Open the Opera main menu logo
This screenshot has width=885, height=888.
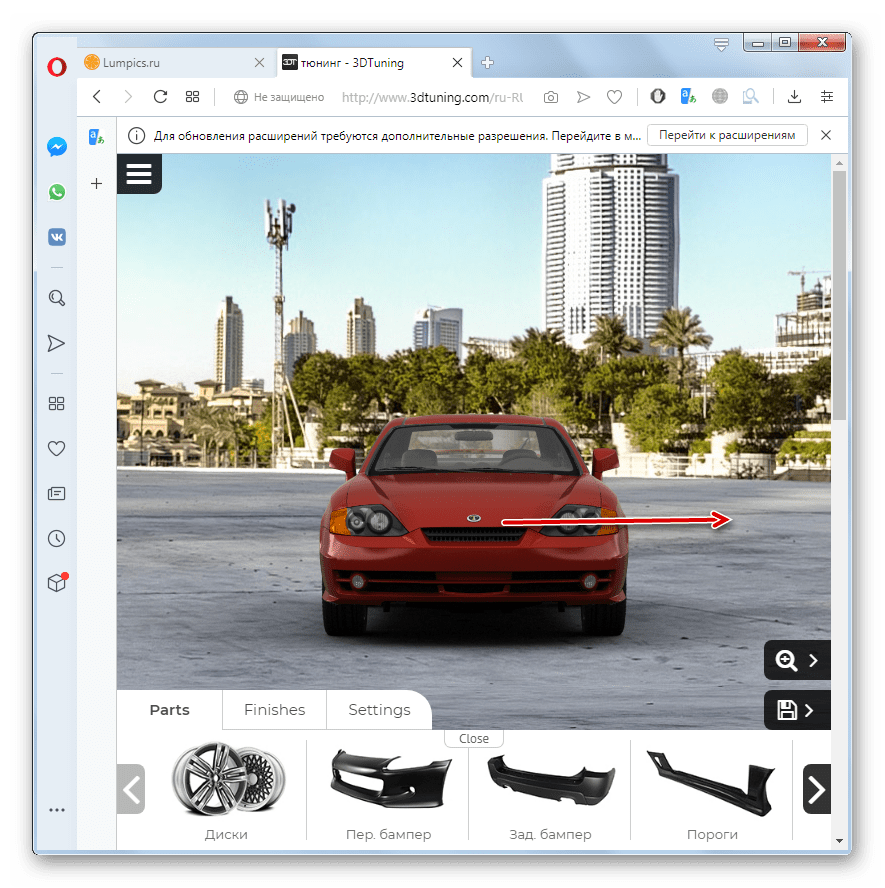(57, 67)
